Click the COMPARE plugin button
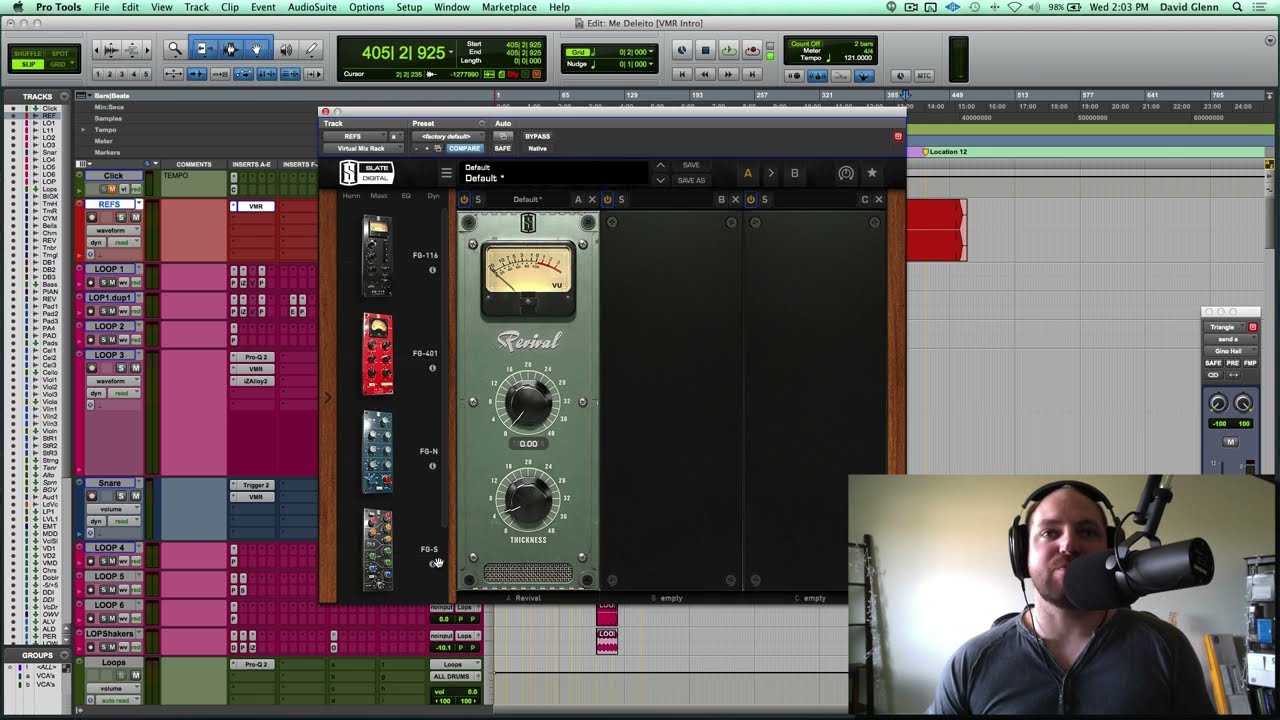Image resolution: width=1280 pixels, height=720 pixels. [464, 148]
